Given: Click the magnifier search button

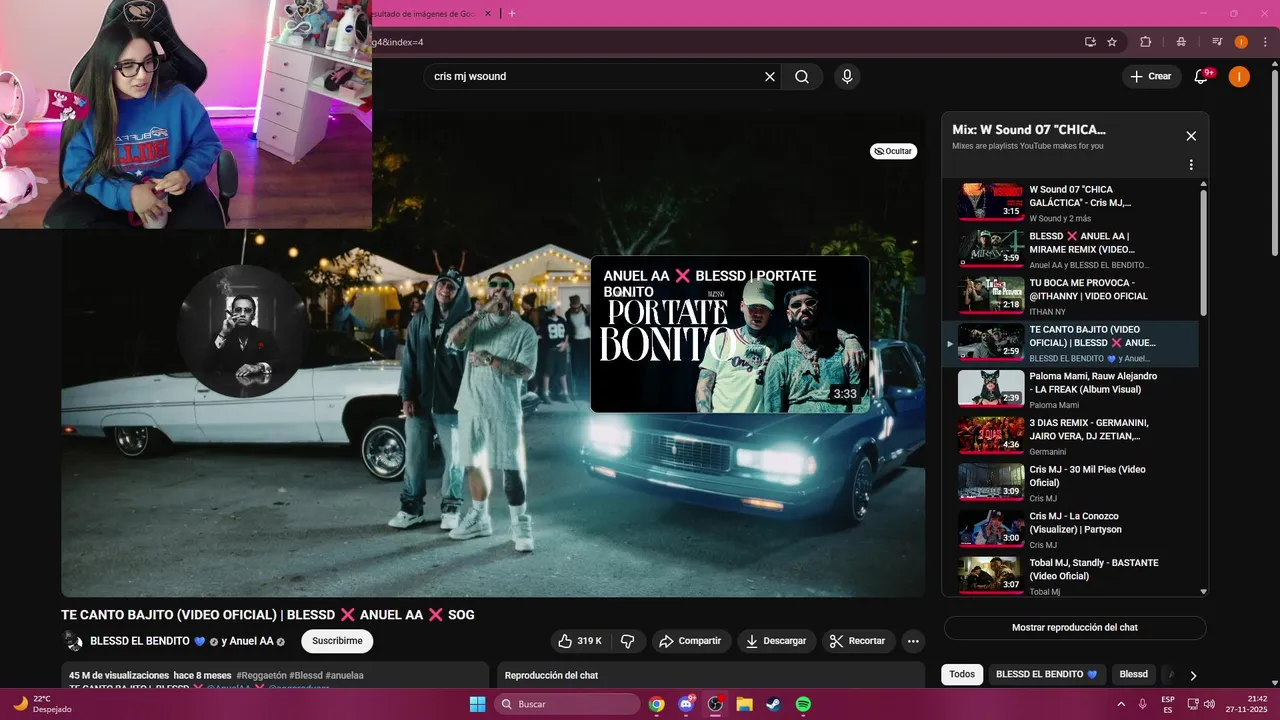Looking at the screenshot, I should pos(802,76).
